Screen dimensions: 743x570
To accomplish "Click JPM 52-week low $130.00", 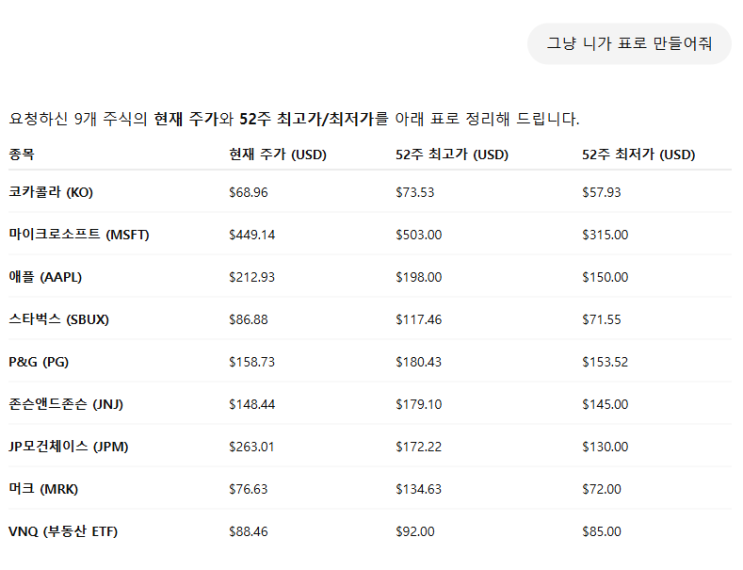I will coord(605,447).
